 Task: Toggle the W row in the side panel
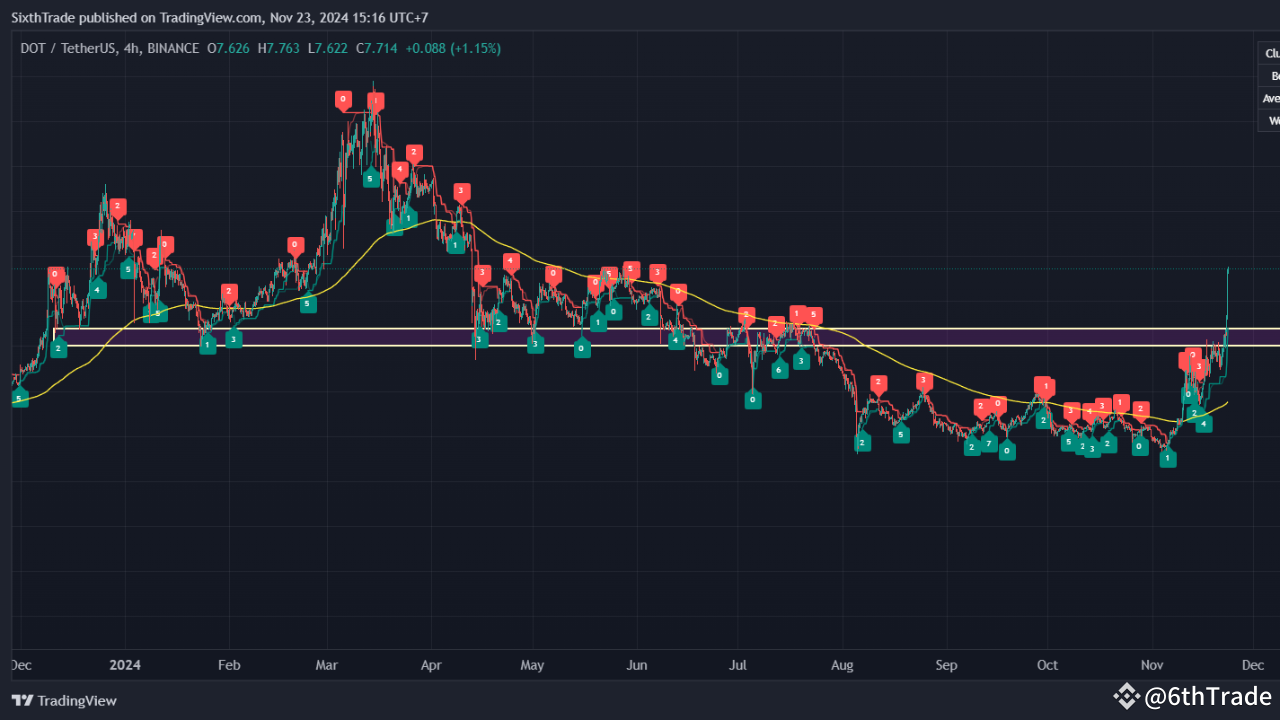pos(1272,120)
